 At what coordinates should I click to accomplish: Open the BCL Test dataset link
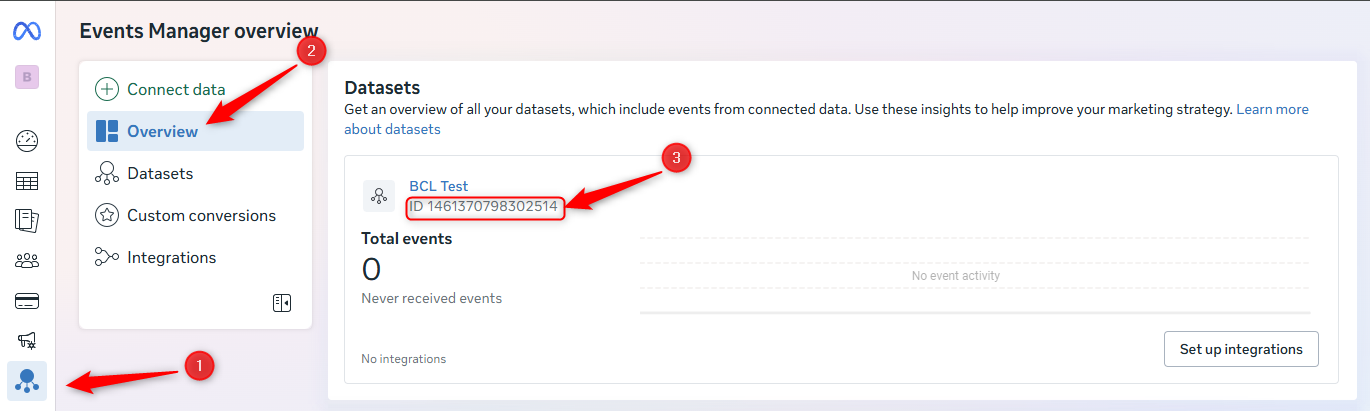(438, 186)
